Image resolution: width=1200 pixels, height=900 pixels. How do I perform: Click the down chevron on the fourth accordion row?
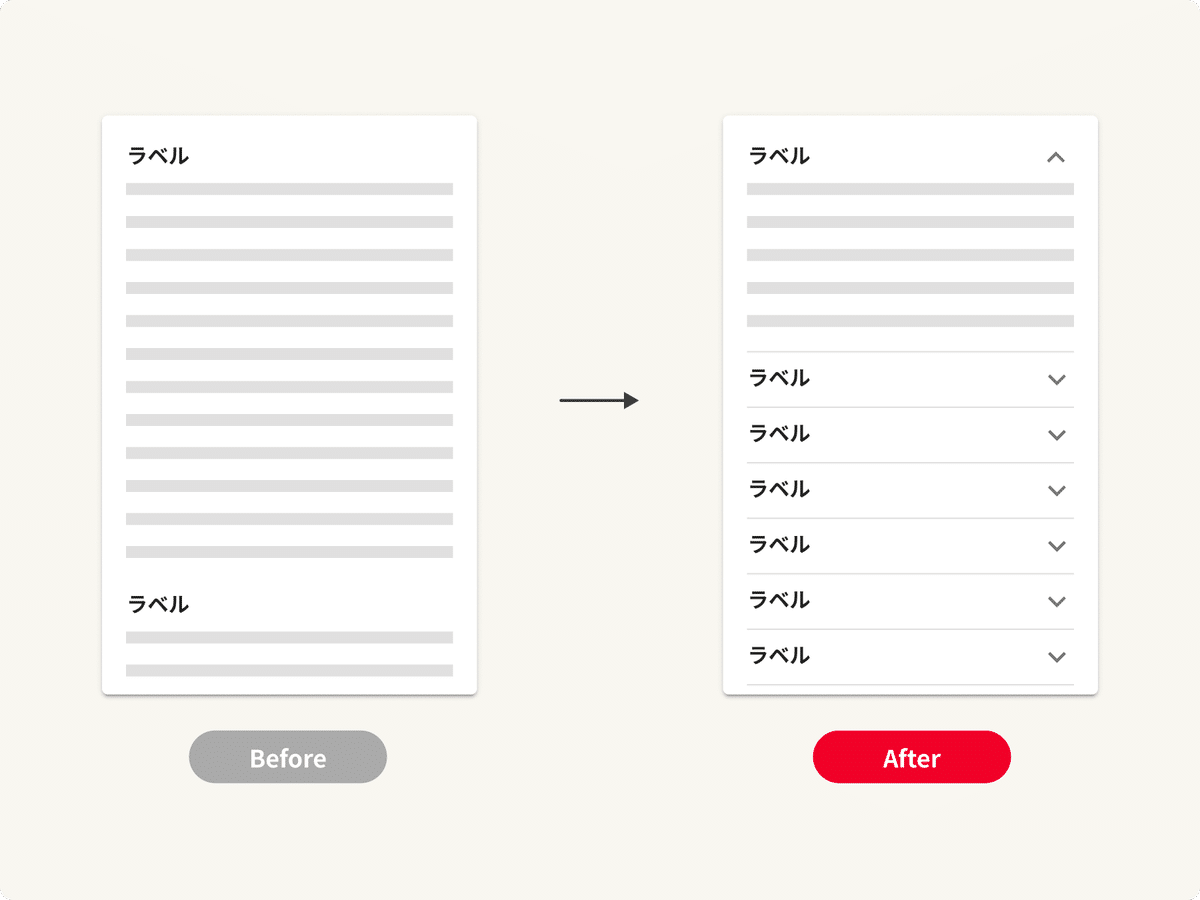pyautogui.click(x=1056, y=491)
